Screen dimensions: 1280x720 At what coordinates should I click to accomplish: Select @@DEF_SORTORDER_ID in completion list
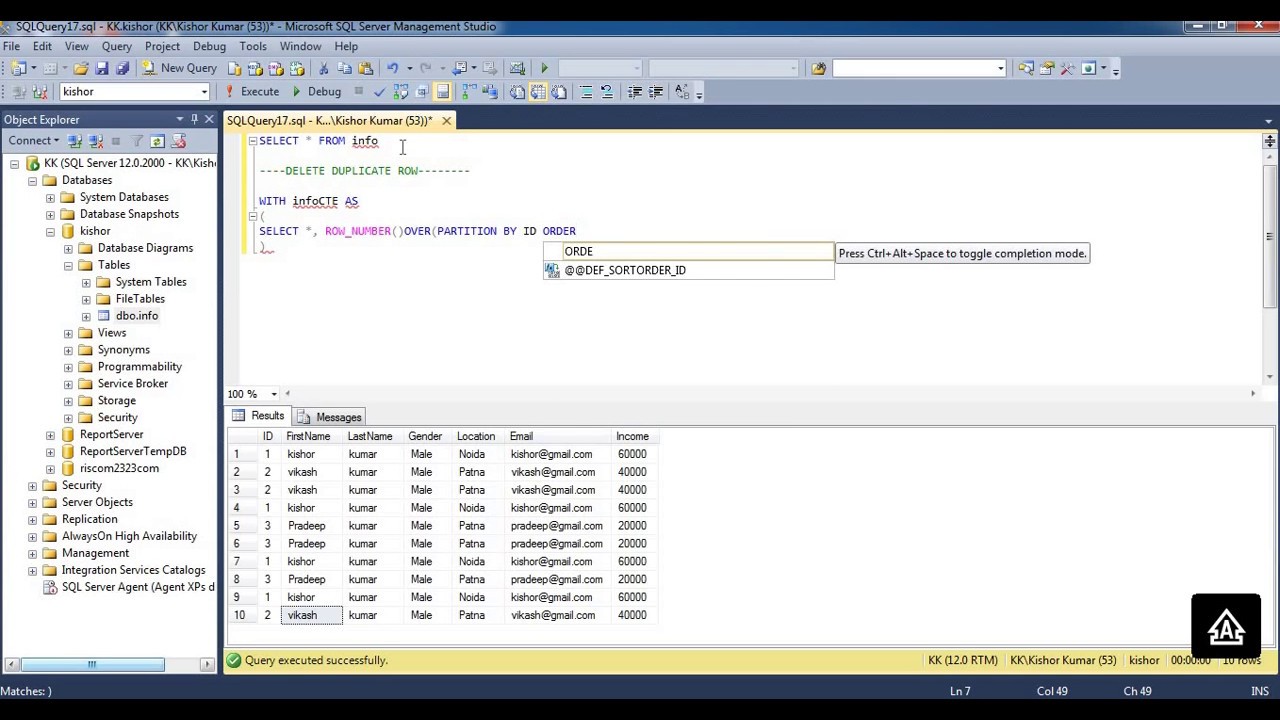(x=625, y=270)
